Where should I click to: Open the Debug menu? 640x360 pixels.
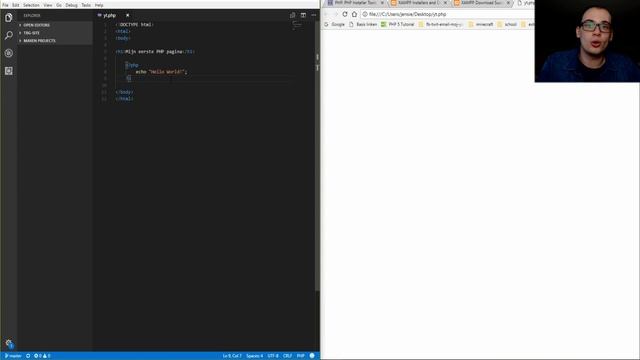pyautogui.click(x=71, y=5)
